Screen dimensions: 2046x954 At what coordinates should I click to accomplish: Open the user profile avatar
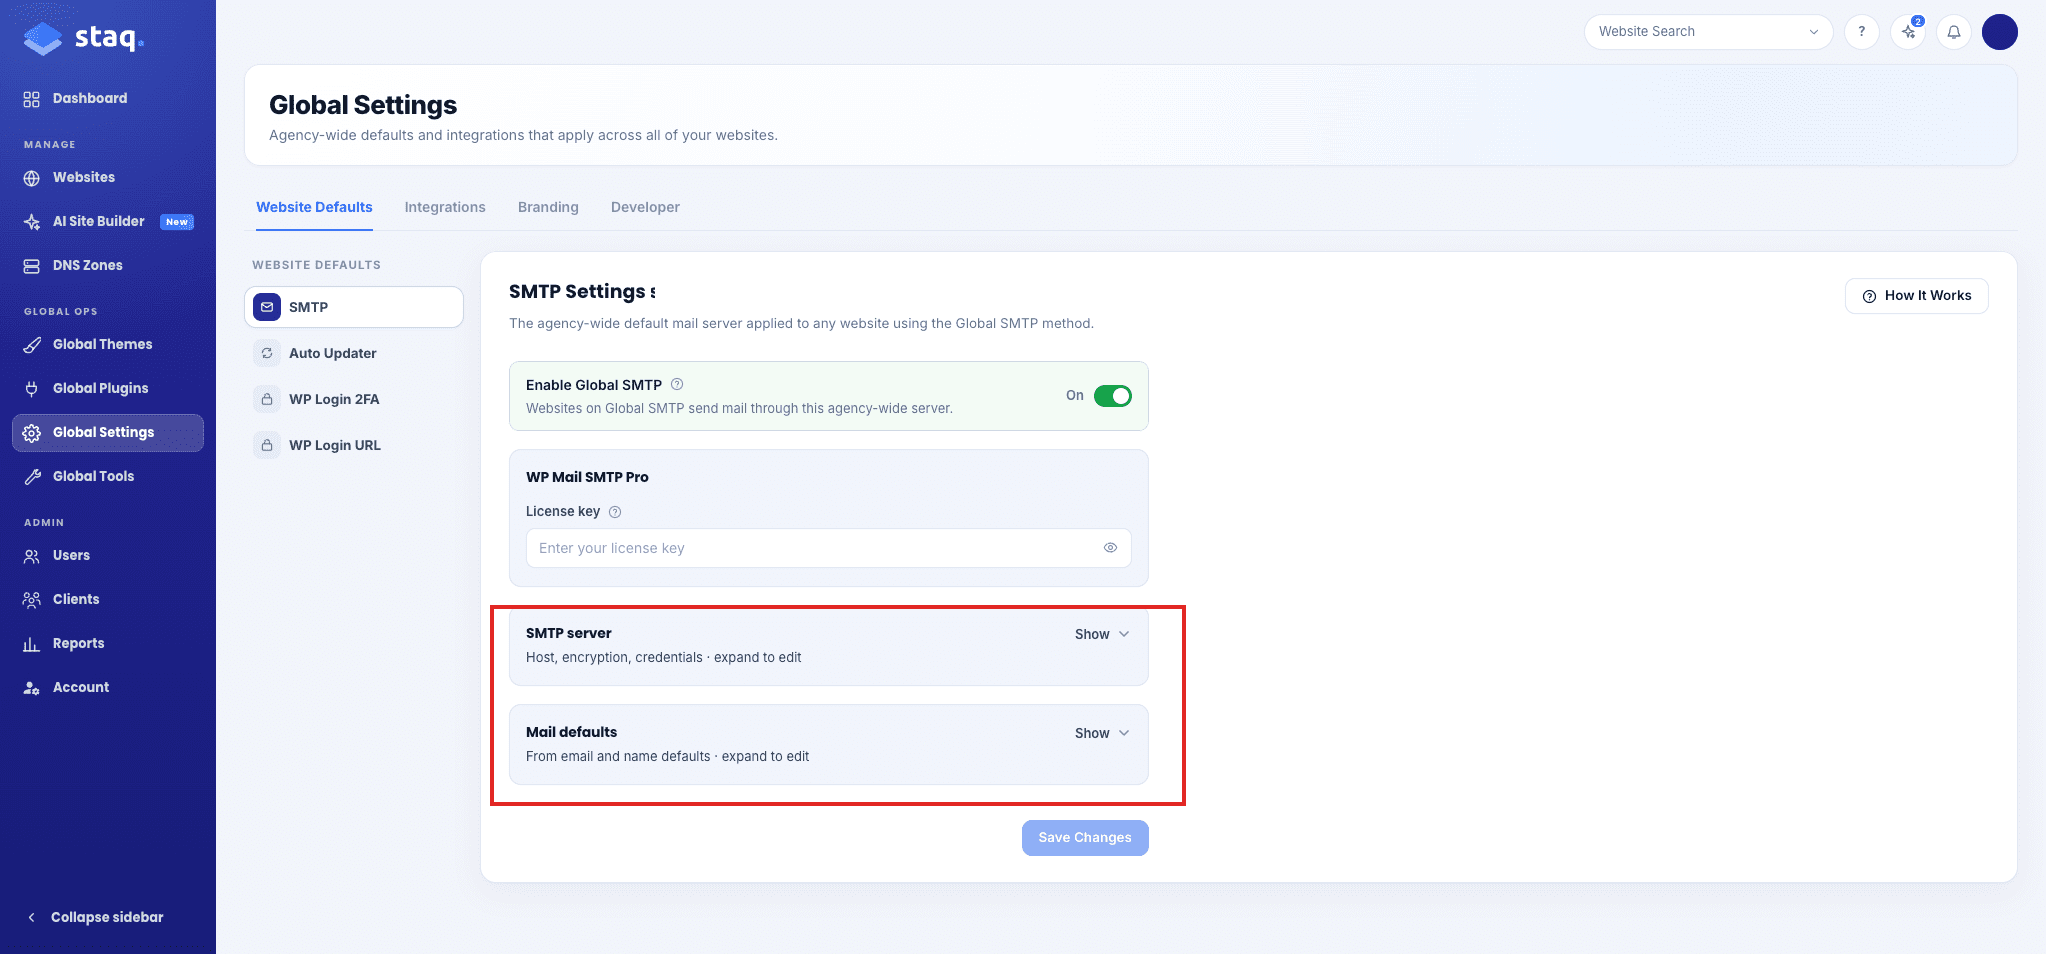[x=1999, y=32]
